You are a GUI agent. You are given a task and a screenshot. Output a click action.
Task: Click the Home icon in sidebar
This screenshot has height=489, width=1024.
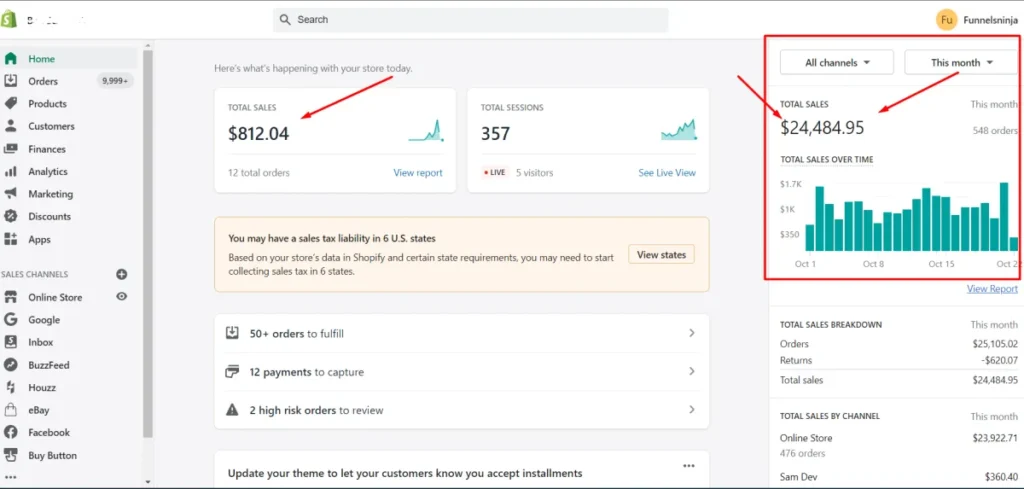(x=10, y=59)
